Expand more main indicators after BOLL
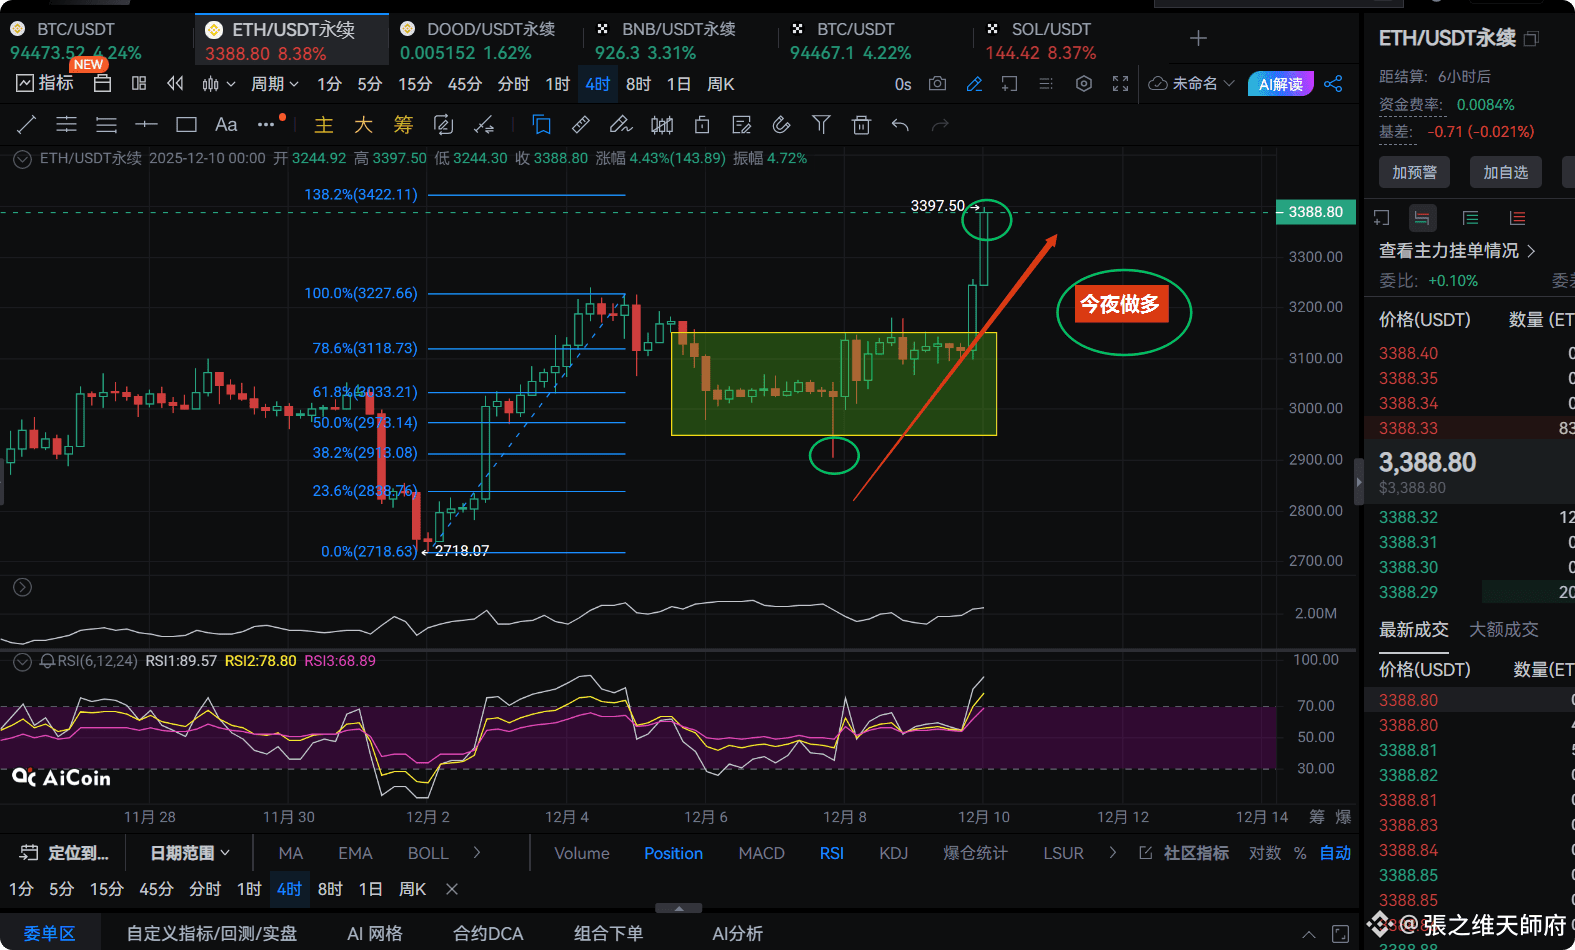 (x=477, y=853)
